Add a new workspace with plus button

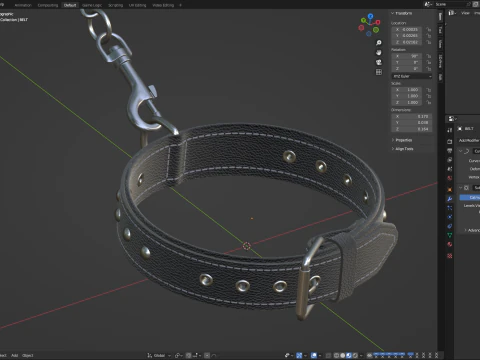(x=180, y=5)
